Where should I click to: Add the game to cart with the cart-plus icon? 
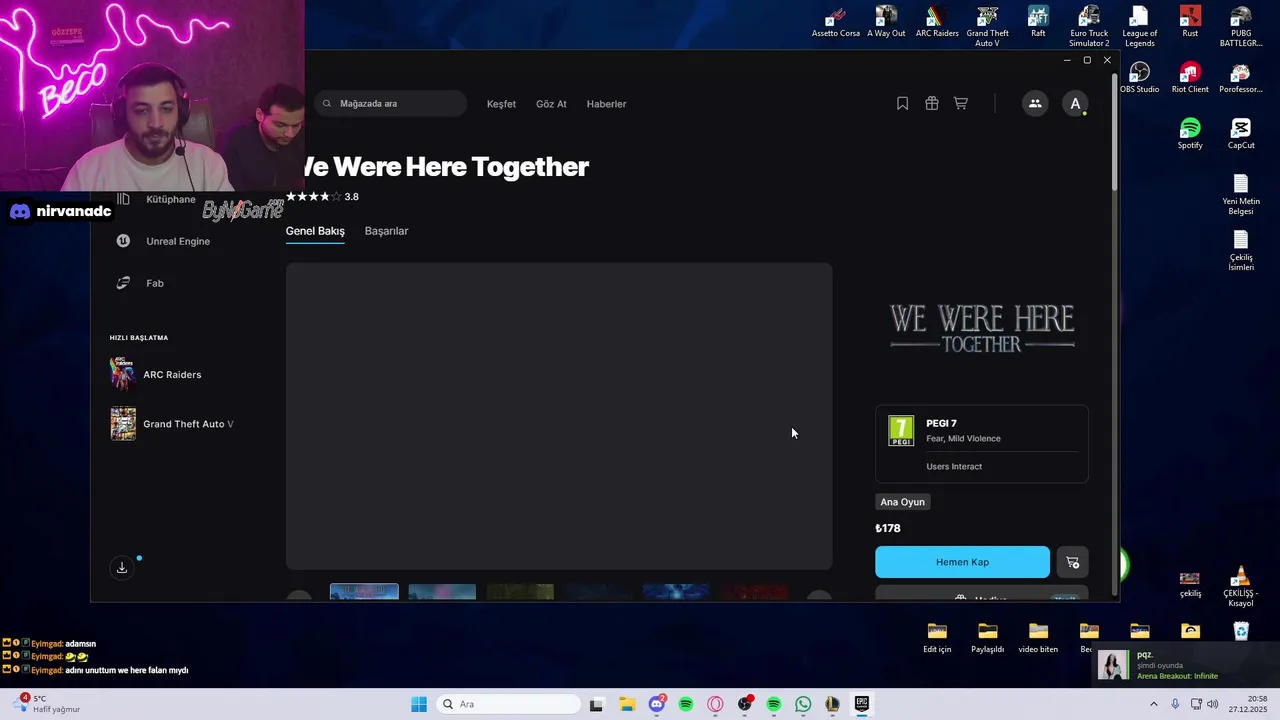click(1073, 562)
